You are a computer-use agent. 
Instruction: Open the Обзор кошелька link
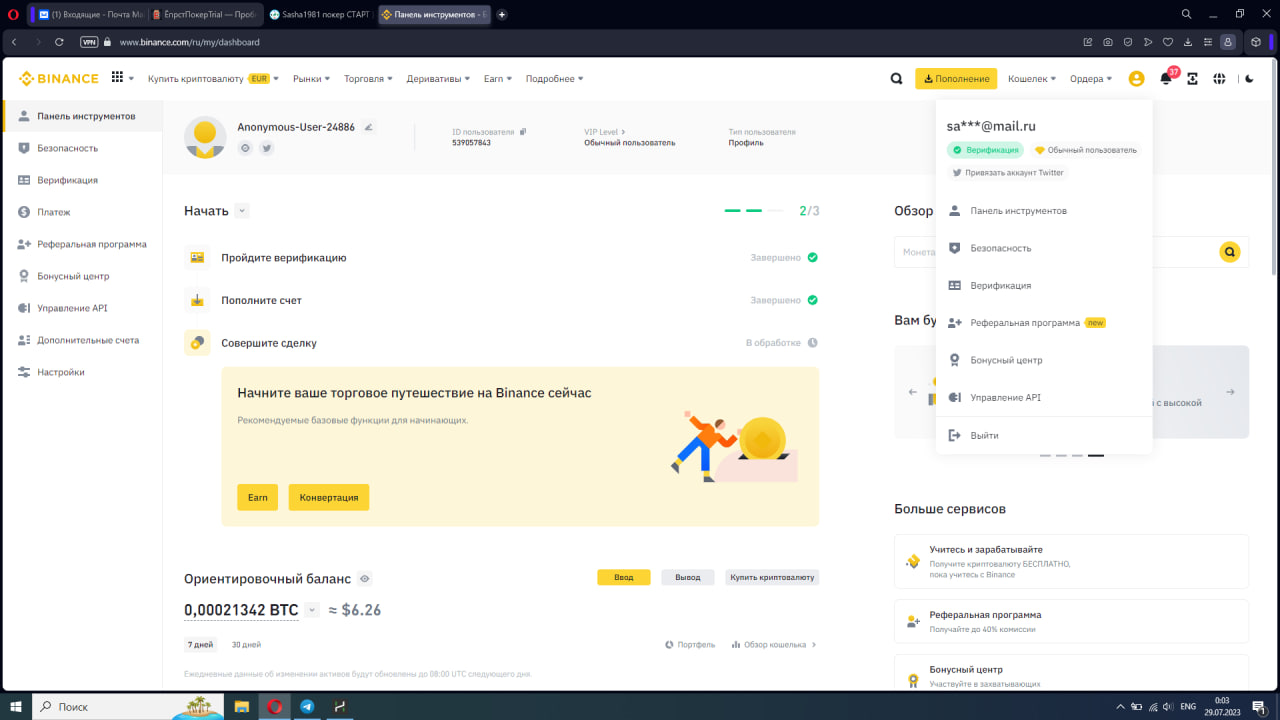tap(774, 645)
